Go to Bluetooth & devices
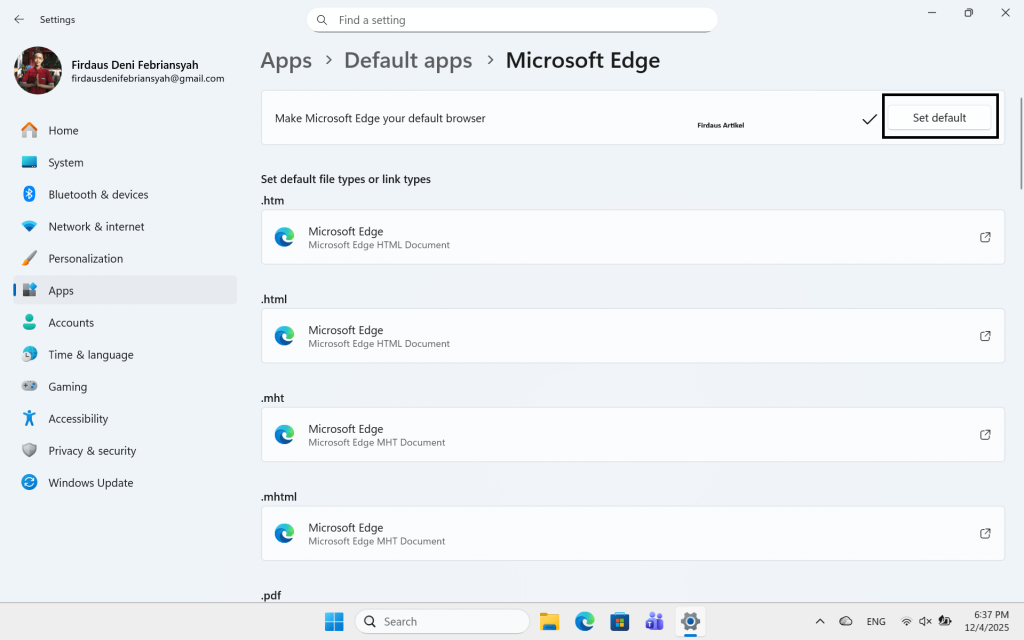 point(125,195)
